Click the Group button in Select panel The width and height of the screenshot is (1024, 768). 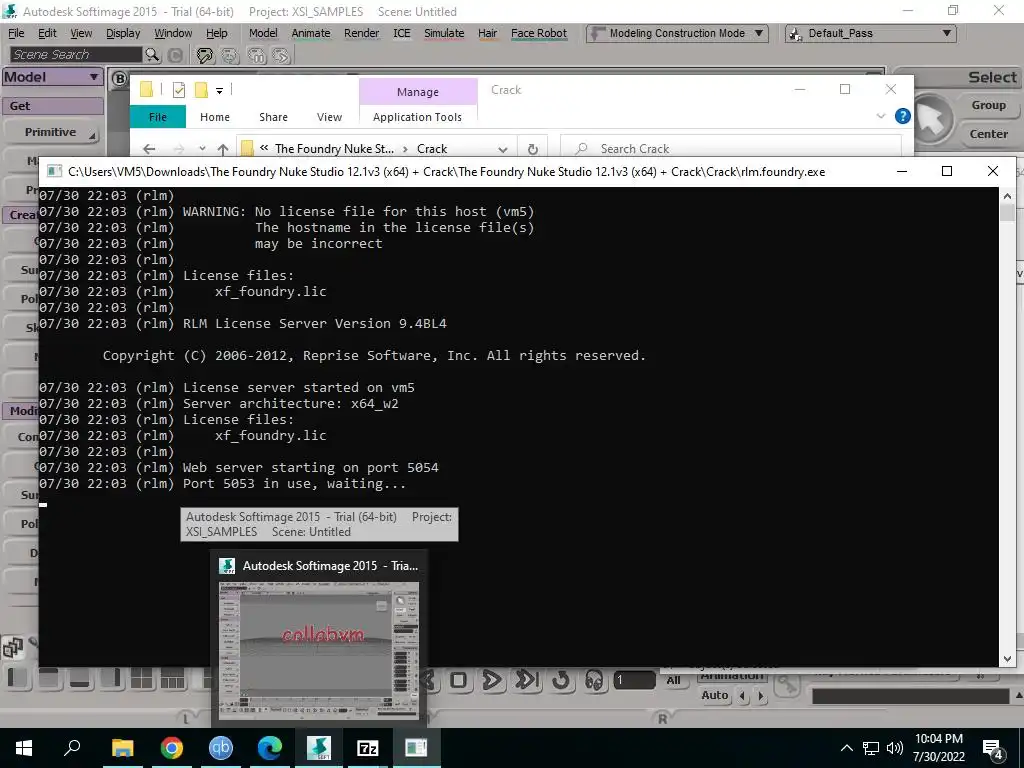click(988, 105)
